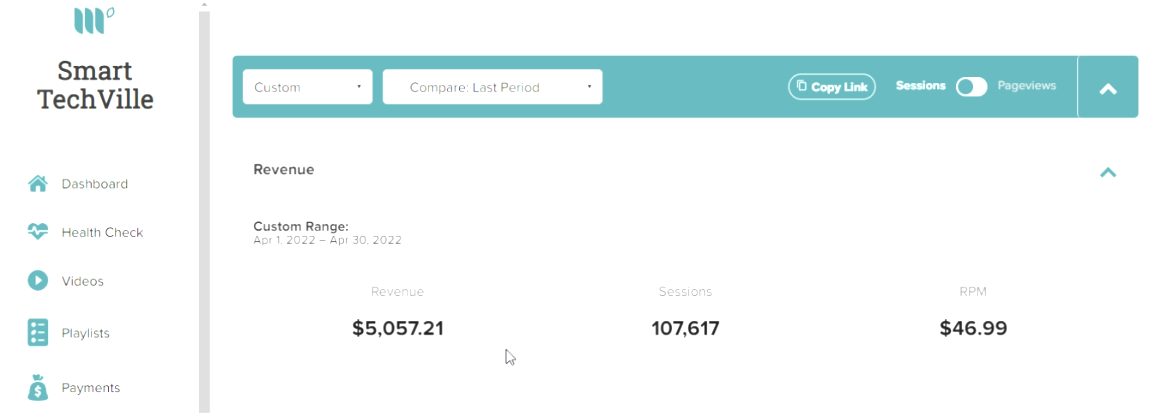This screenshot has width=1153, height=419.
Task: Open the Compare: Last Period dropdown
Action: pos(493,87)
